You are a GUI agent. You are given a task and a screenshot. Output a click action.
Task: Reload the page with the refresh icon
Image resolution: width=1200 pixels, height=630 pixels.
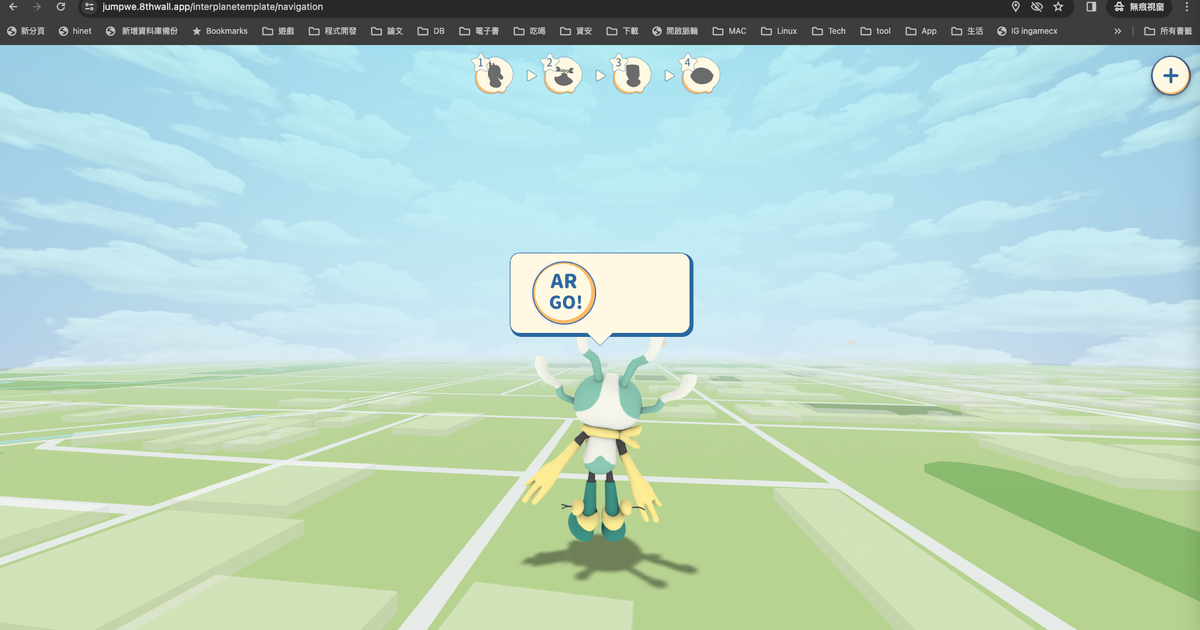point(61,7)
